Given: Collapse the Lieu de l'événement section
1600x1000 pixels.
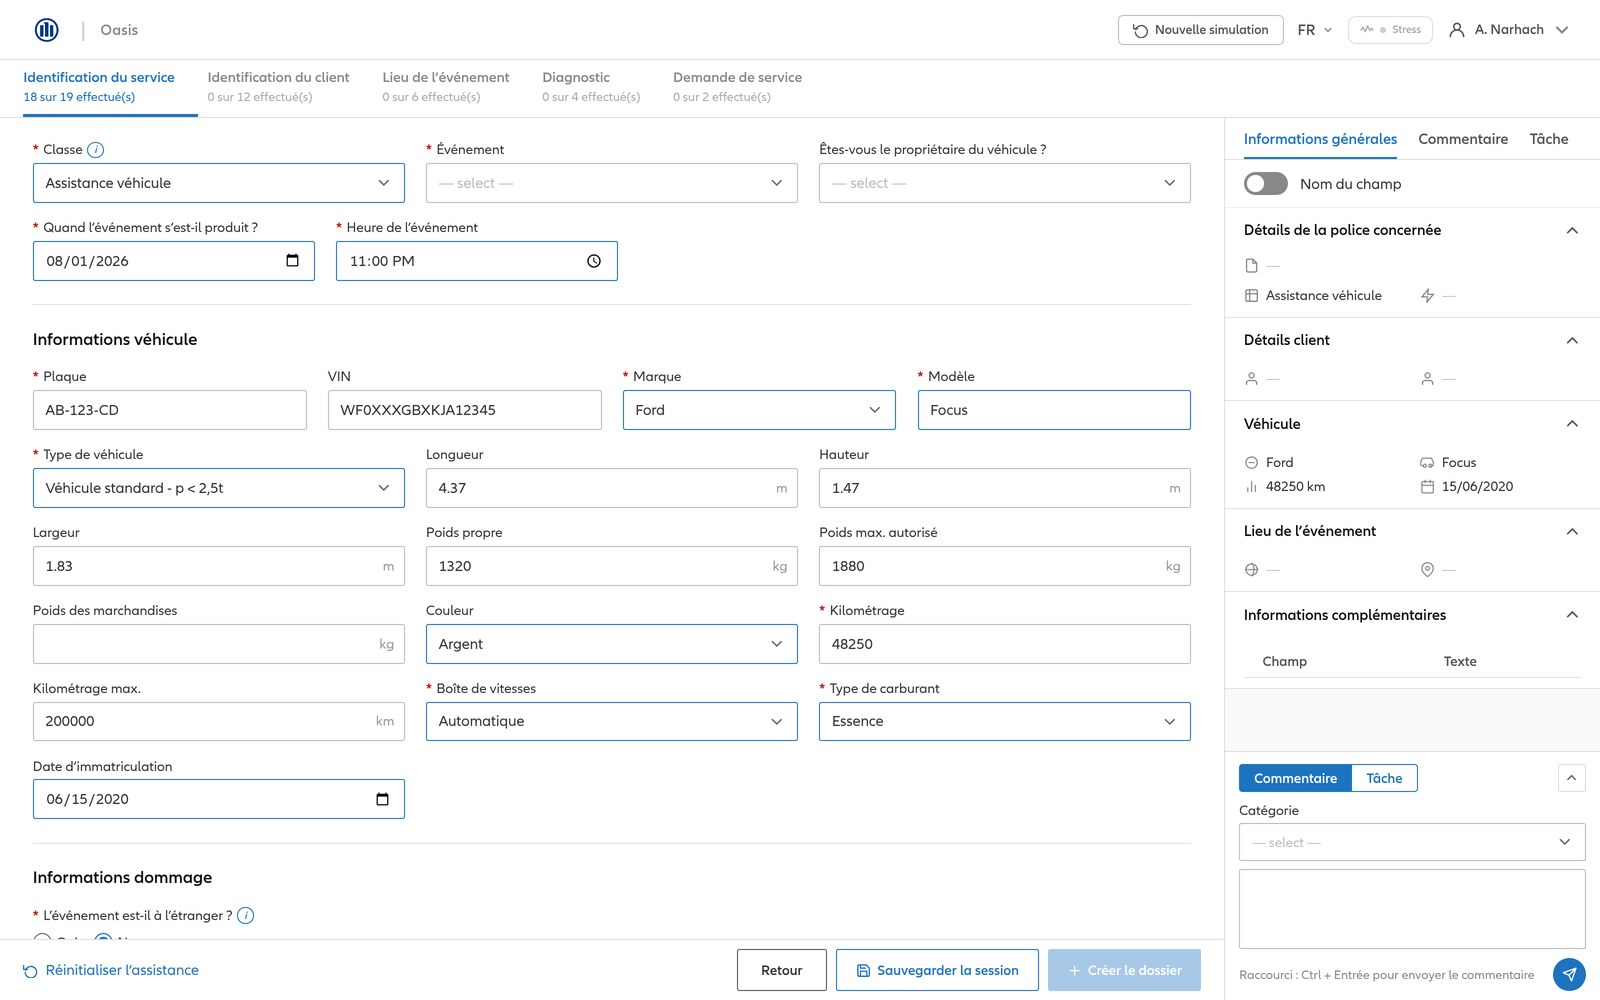Looking at the screenshot, I should coord(1572,532).
